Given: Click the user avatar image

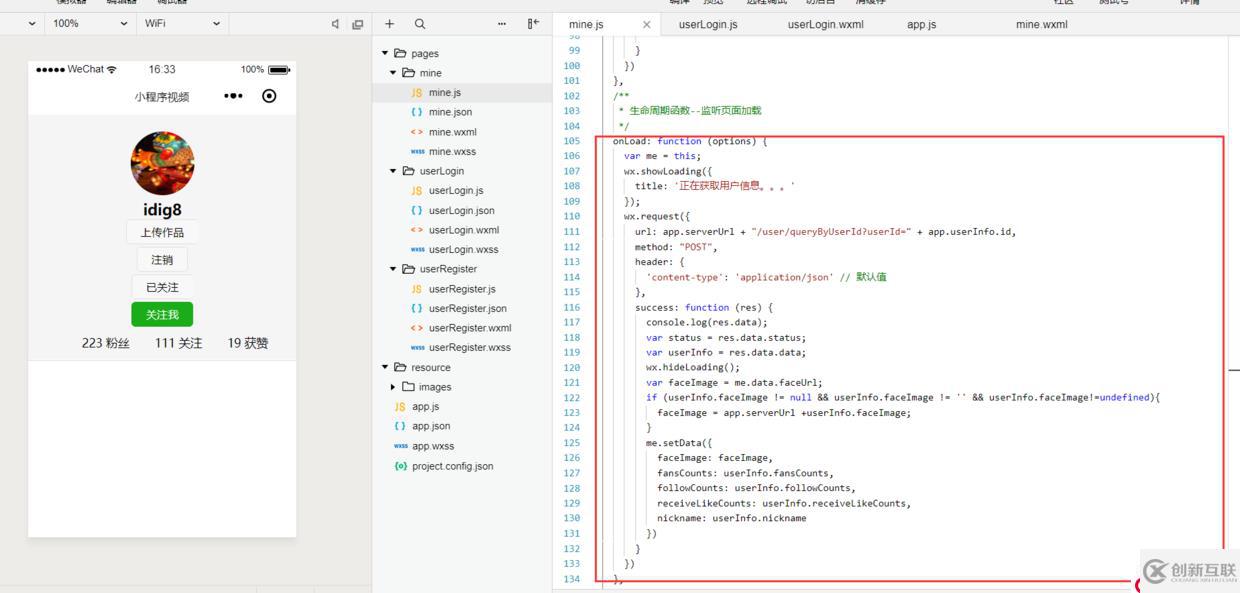Looking at the screenshot, I should point(162,163).
